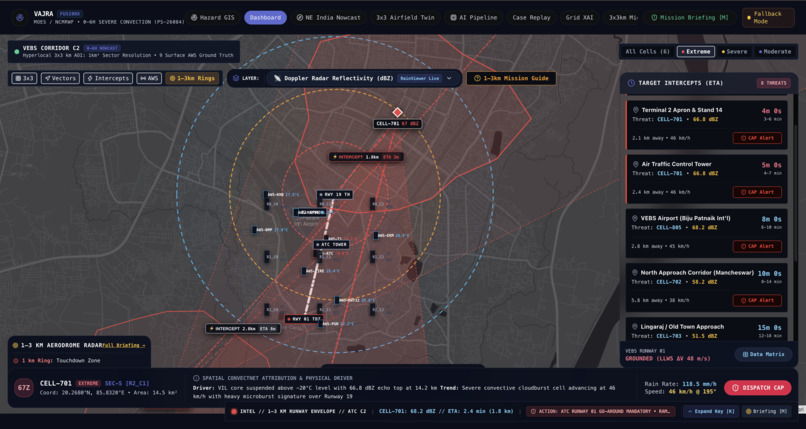This screenshot has width=806, height=429.
Task: Click the RainViewer Live badge
Action: tap(420, 79)
